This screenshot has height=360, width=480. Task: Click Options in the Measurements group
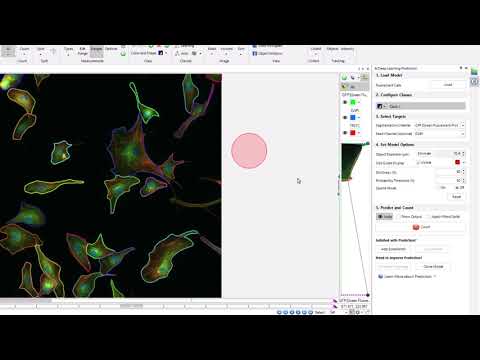[111, 49]
